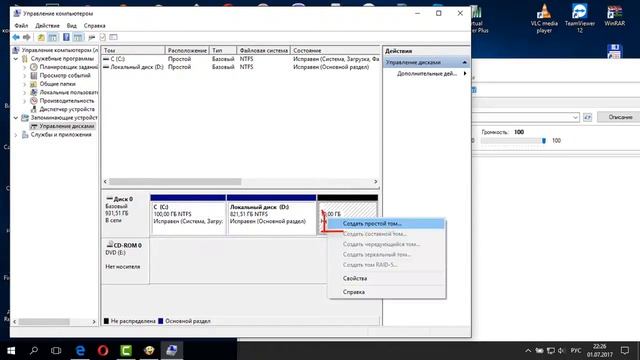The height and width of the screenshot is (360, 640).
Task: Select Общие папки tree item
Action: tap(53, 84)
